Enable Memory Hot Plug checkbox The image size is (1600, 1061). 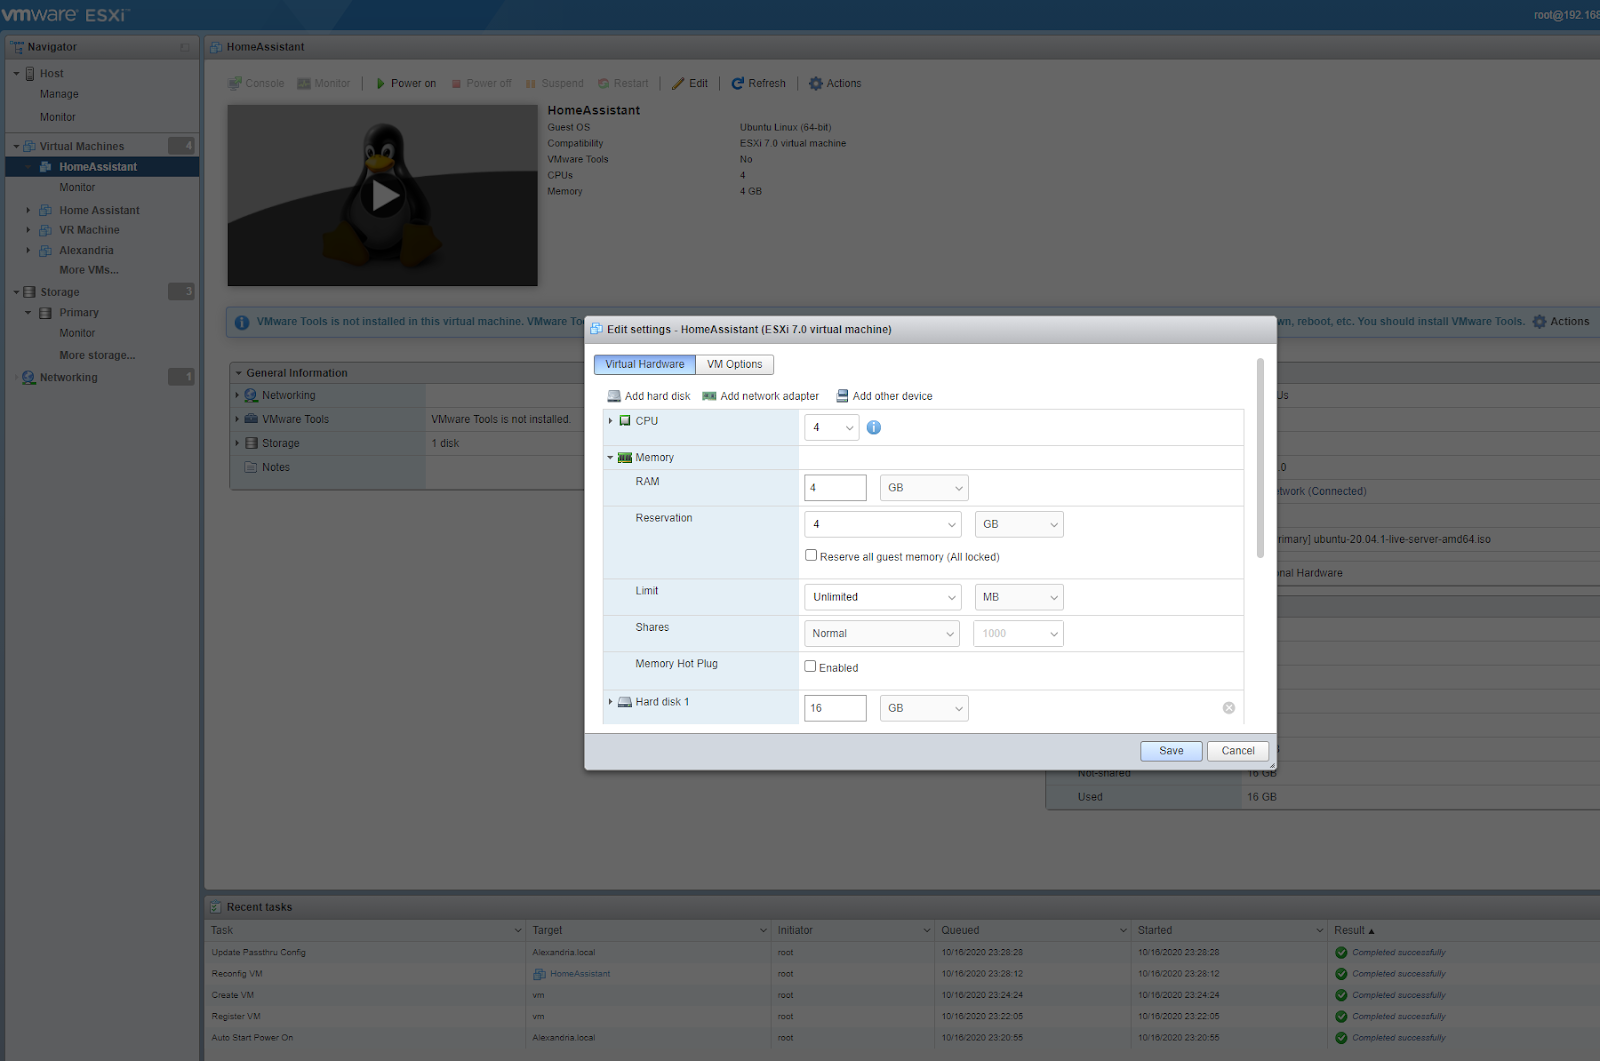tap(811, 667)
